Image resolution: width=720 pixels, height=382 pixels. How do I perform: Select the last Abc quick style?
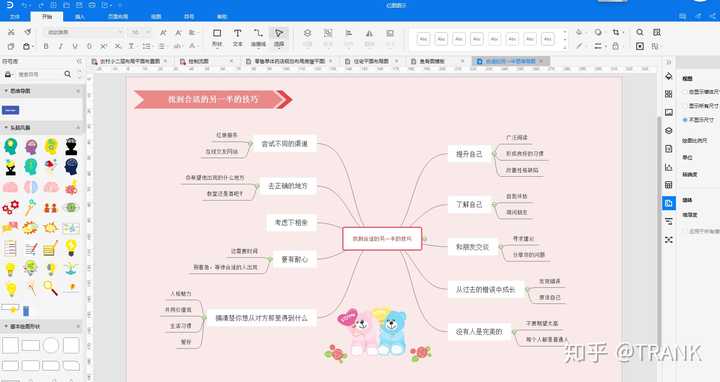pyautogui.click(x=547, y=39)
